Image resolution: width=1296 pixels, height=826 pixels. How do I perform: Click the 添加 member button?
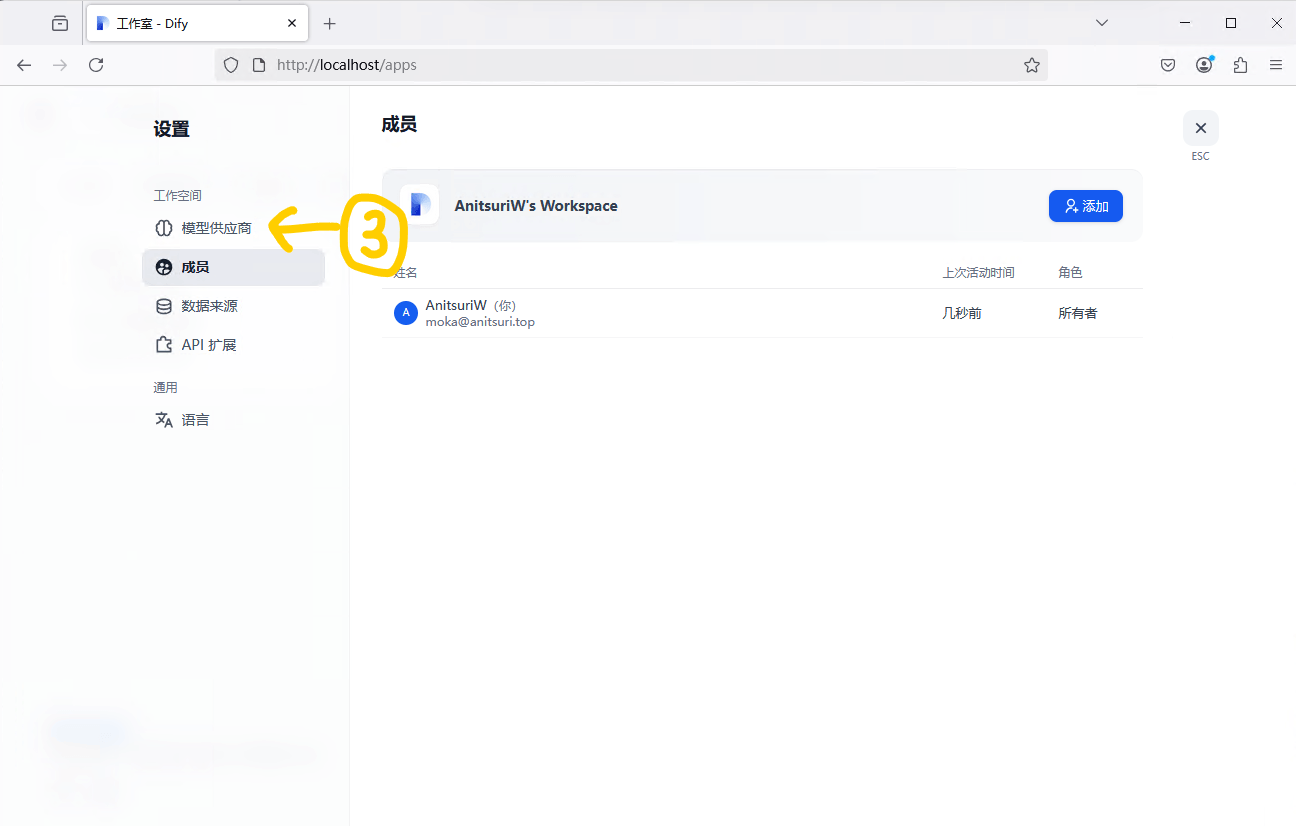[x=1085, y=206]
